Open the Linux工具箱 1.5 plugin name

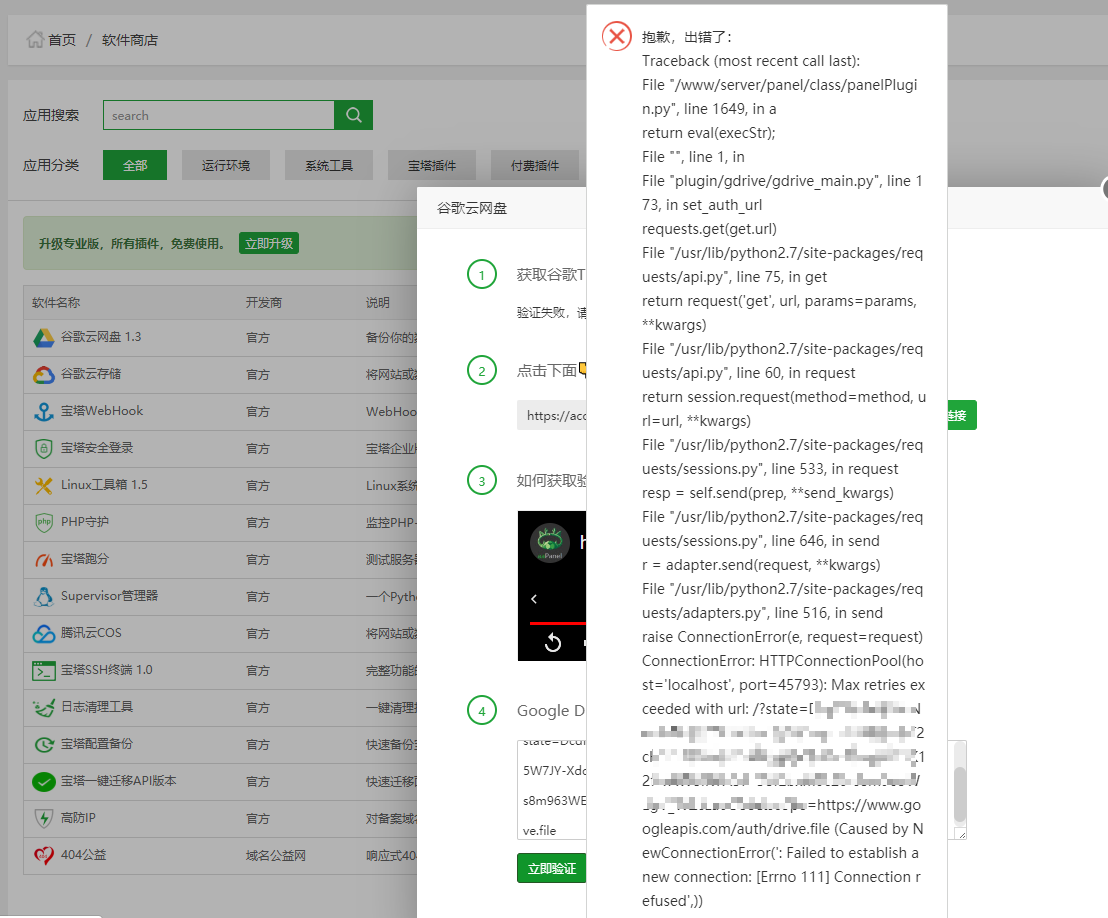104,484
